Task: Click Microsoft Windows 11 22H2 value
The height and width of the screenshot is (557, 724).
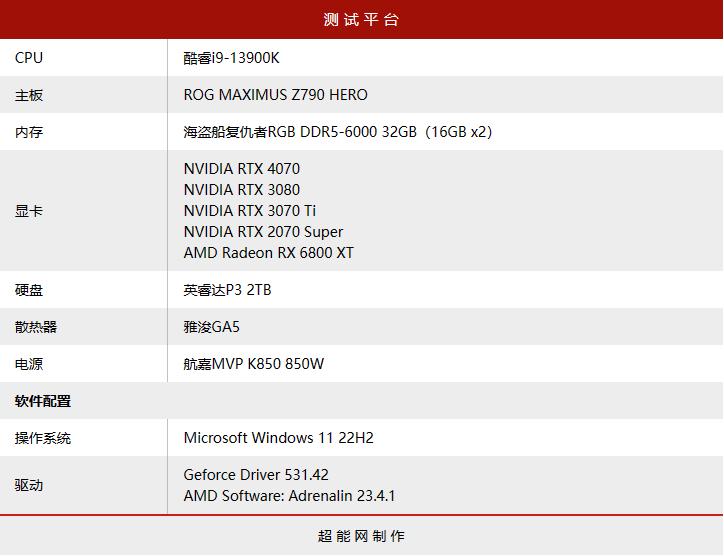Action: click(278, 437)
